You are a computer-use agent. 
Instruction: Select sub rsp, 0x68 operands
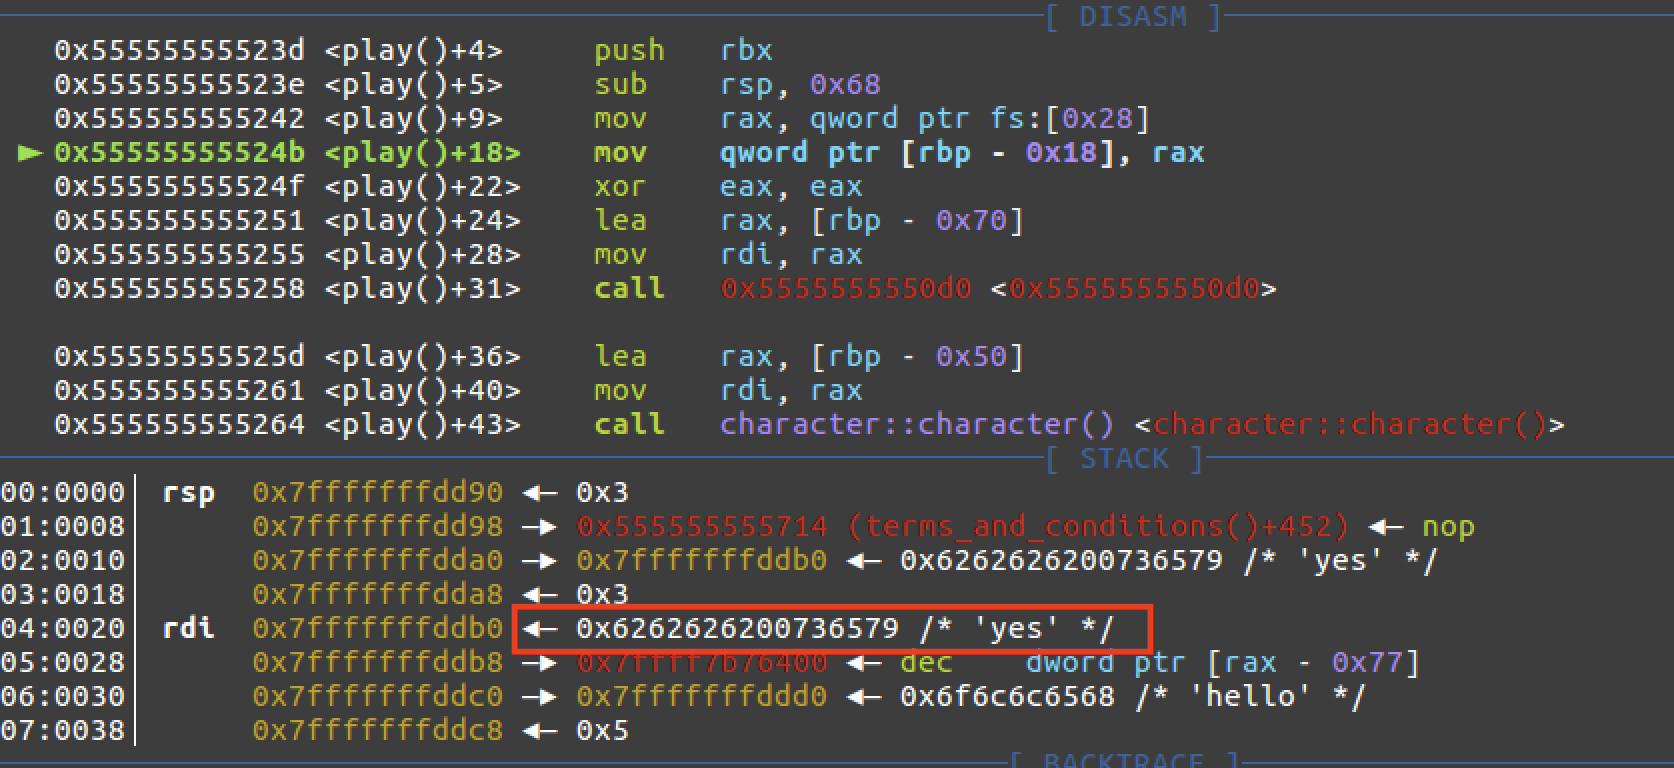[800, 84]
